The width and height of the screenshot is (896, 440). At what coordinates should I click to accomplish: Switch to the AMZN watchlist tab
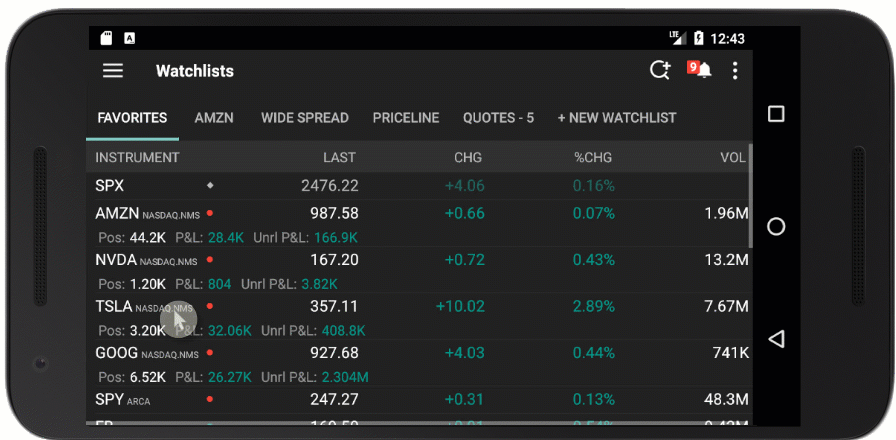[214, 118]
